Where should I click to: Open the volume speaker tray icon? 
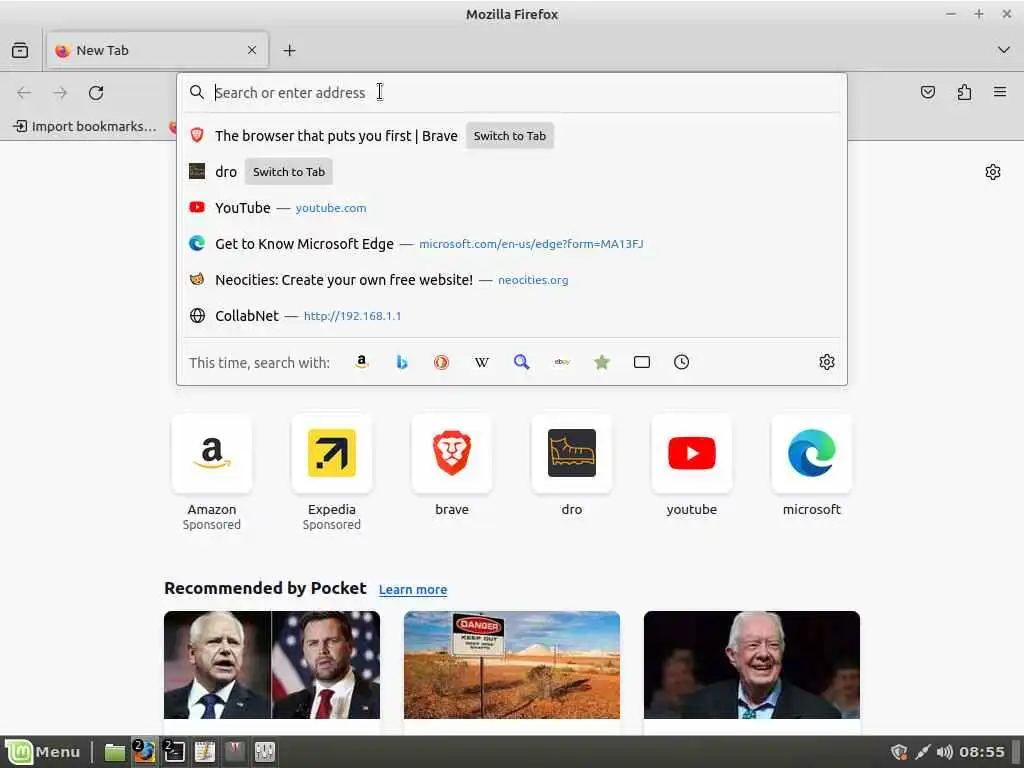click(x=944, y=752)
